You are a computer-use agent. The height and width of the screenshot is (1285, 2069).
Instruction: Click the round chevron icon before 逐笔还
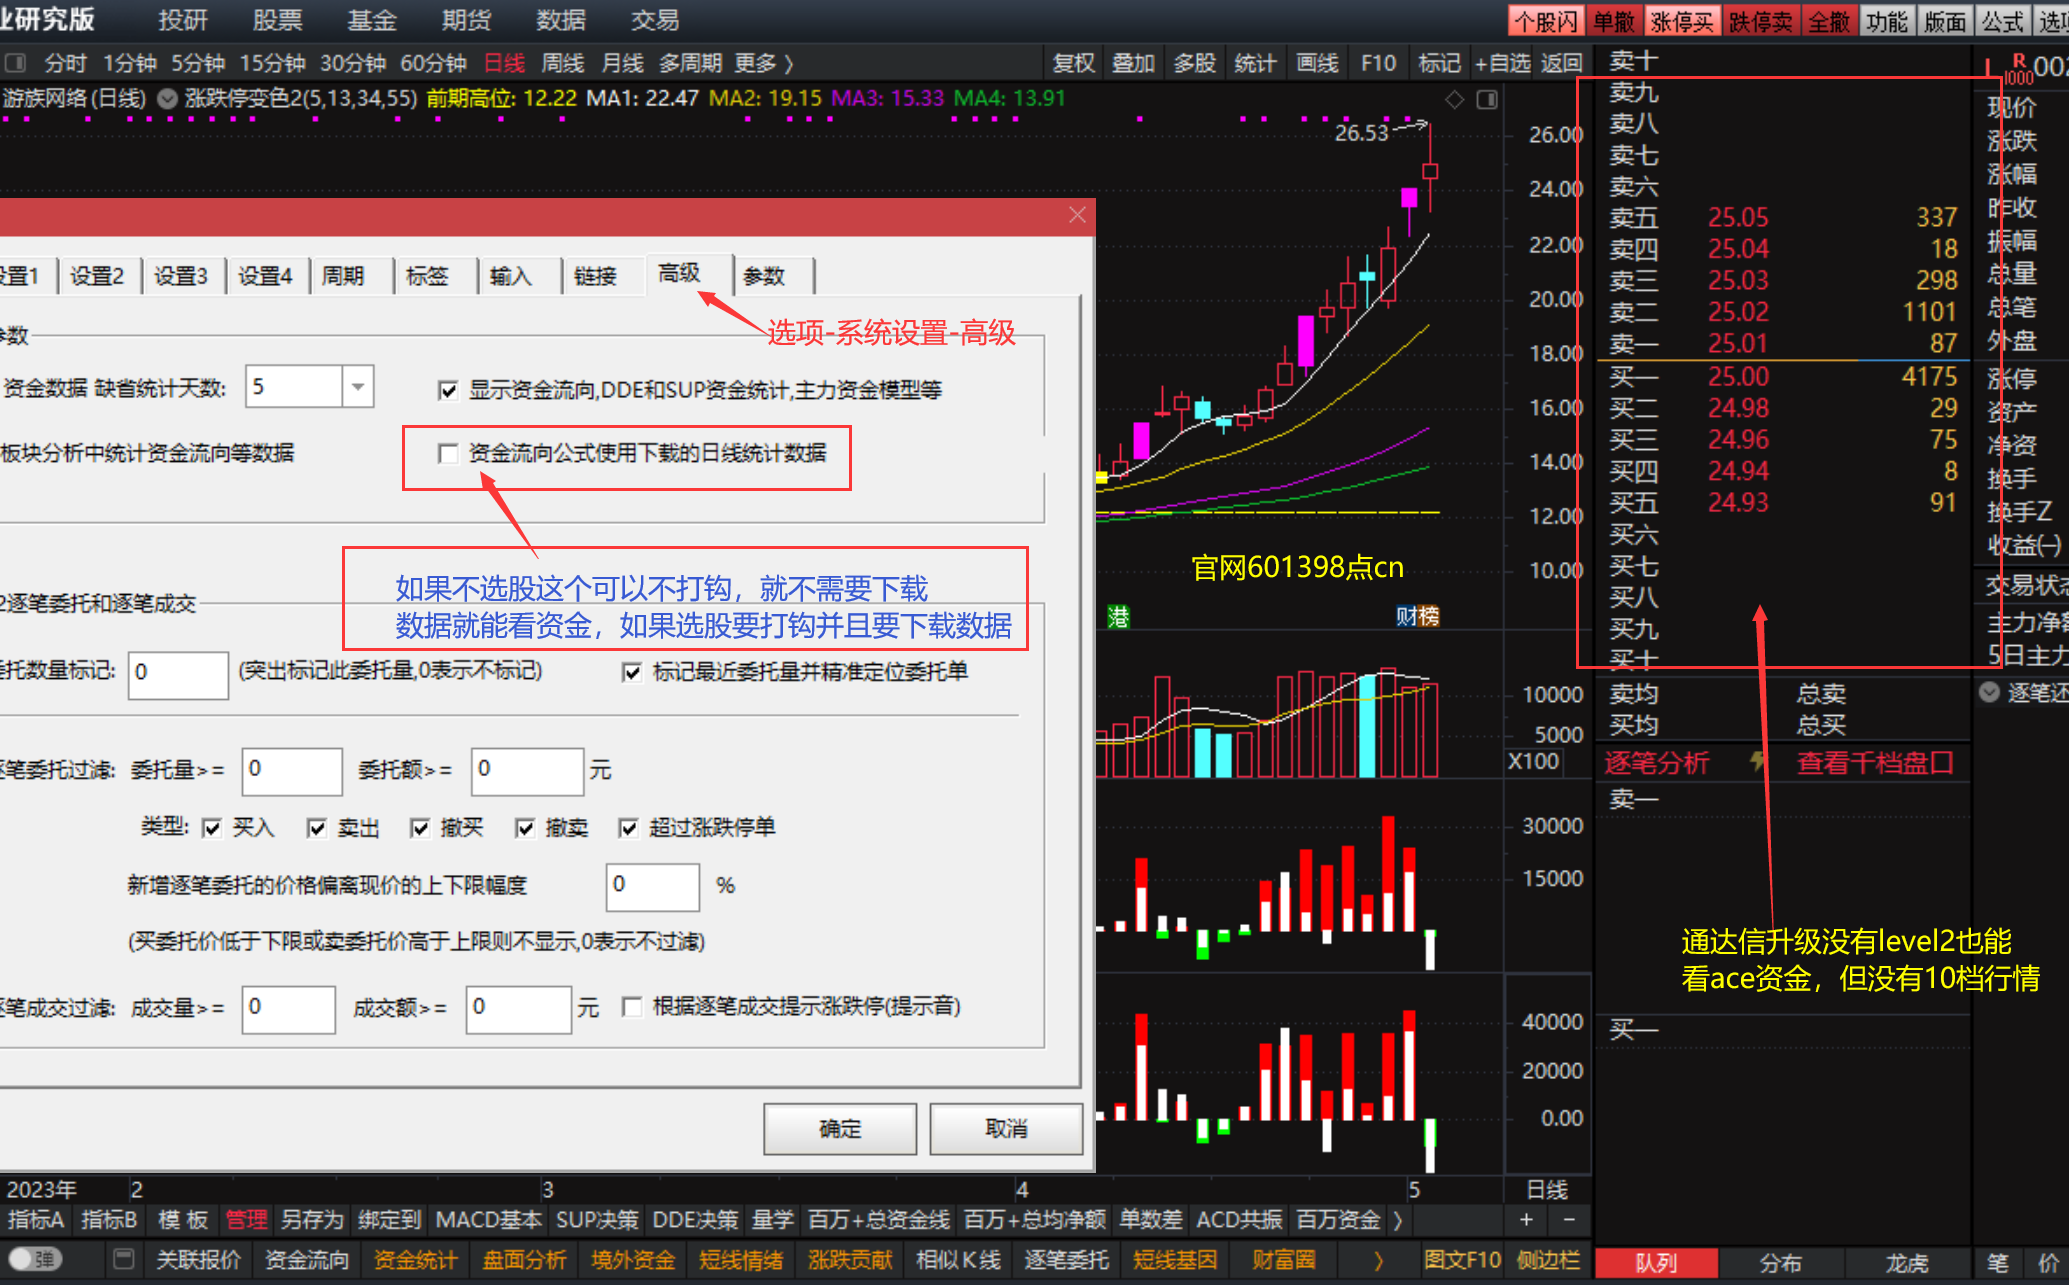[1989, 691]
